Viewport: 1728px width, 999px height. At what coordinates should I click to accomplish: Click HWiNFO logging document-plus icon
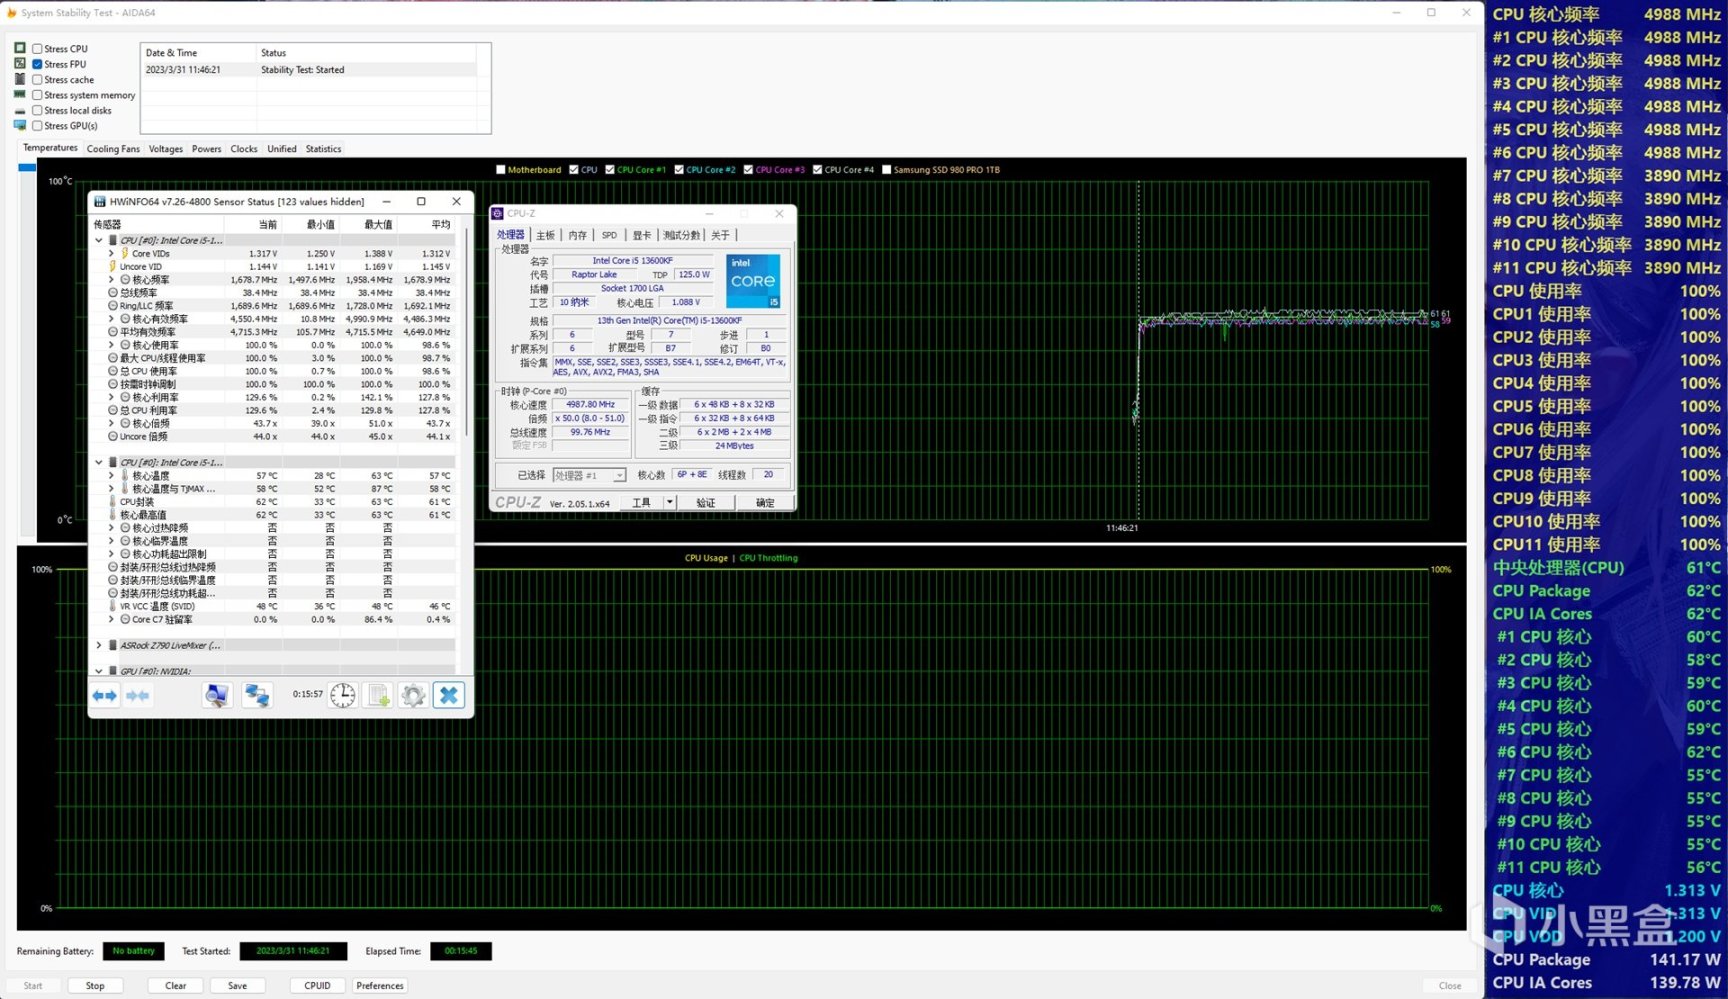click(378, 695)
